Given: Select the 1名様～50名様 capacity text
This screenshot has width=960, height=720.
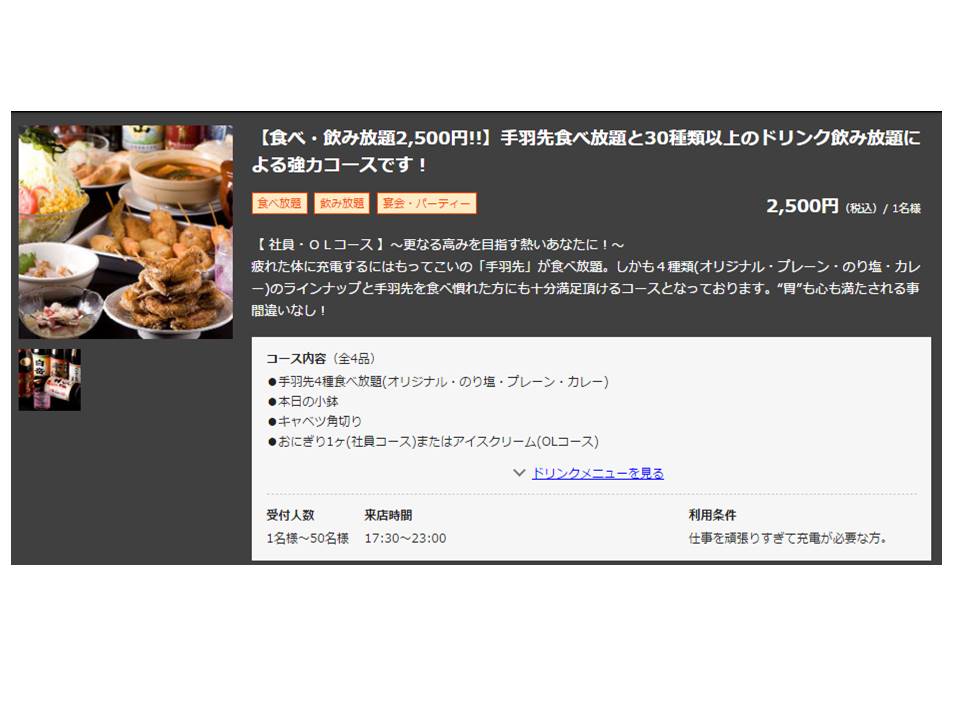Looking at the screenshot, I should point(307,538).
